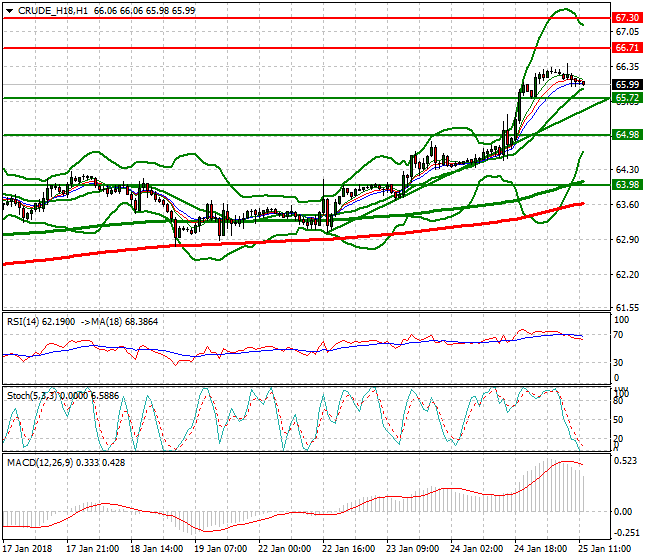Screen dimensions: 650x560
Task: Click the 24 Jan 18:00 time label
Action: [541, 549]
